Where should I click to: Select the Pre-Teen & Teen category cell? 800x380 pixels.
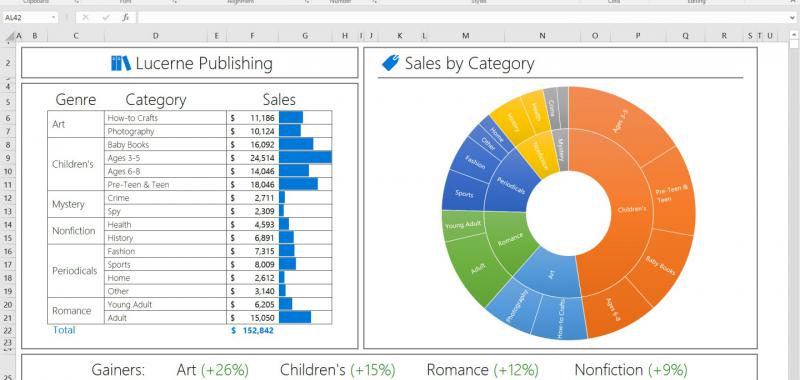coord(165,185)
